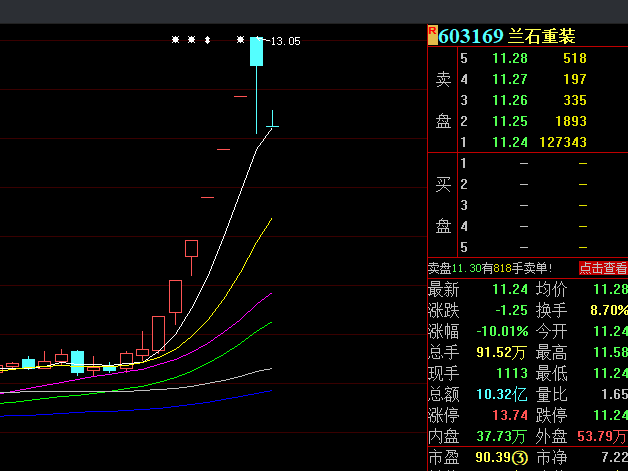Select the empty buy level 1 row
The image size is (628, 471).
526,163
